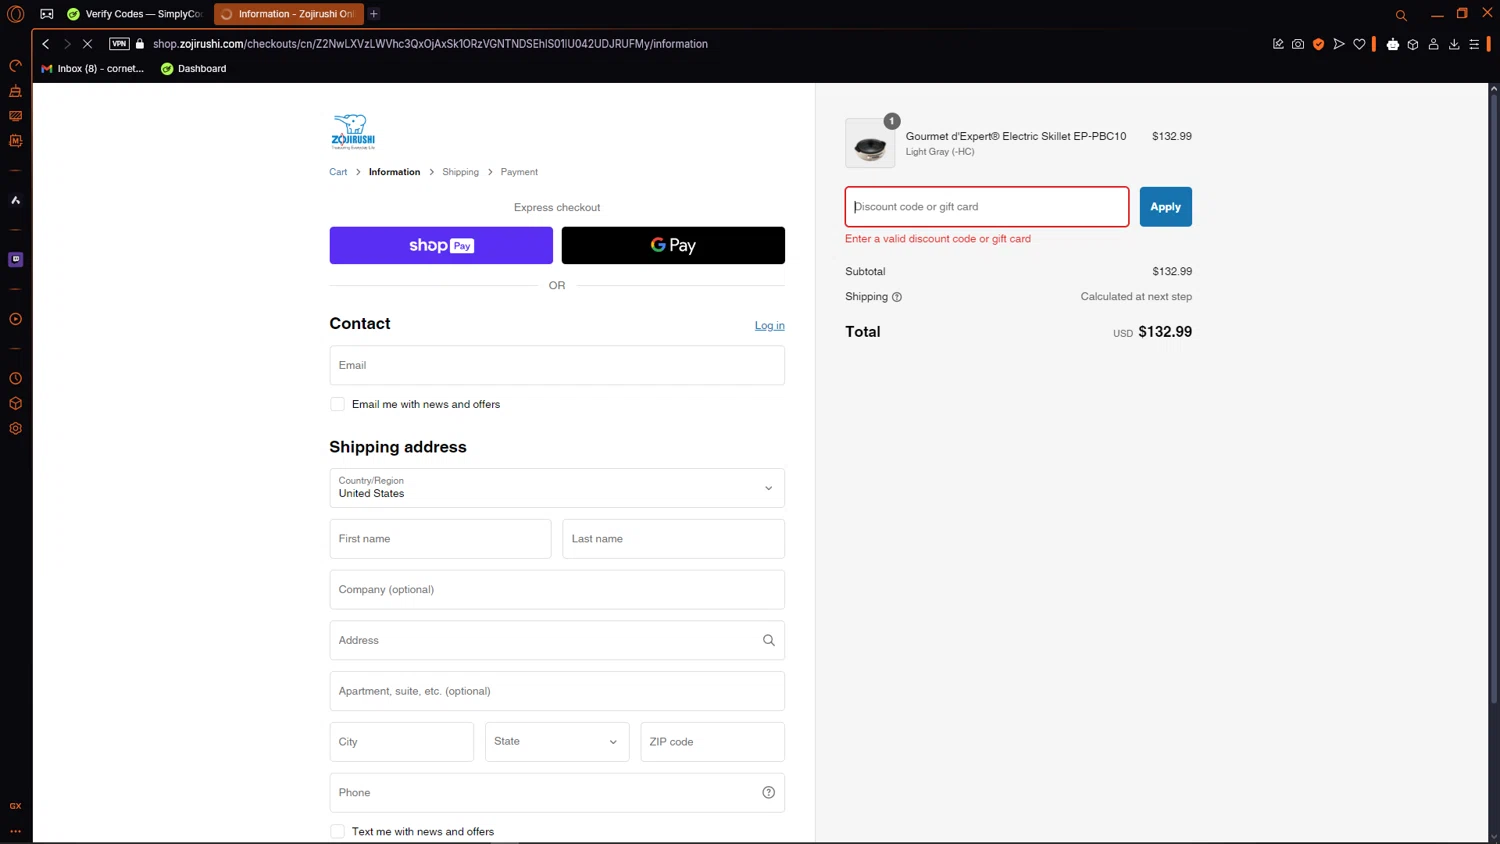Open Easy Setup sliders icon

click(1474, 44)
